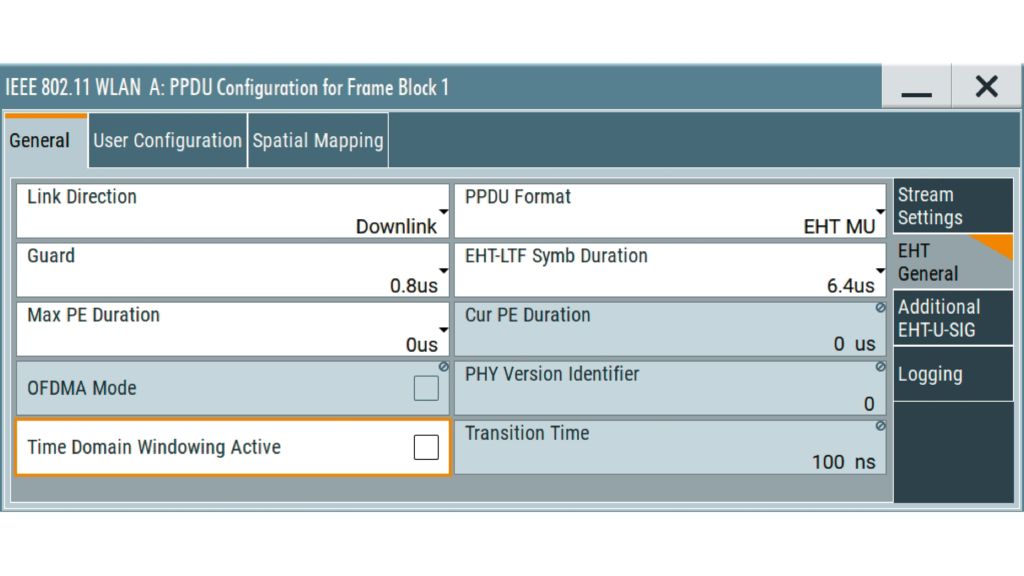This screenshot has height=576, width=1024.
Task: Enable Time Domain Windowing Active checkbox
Action: 426,447
